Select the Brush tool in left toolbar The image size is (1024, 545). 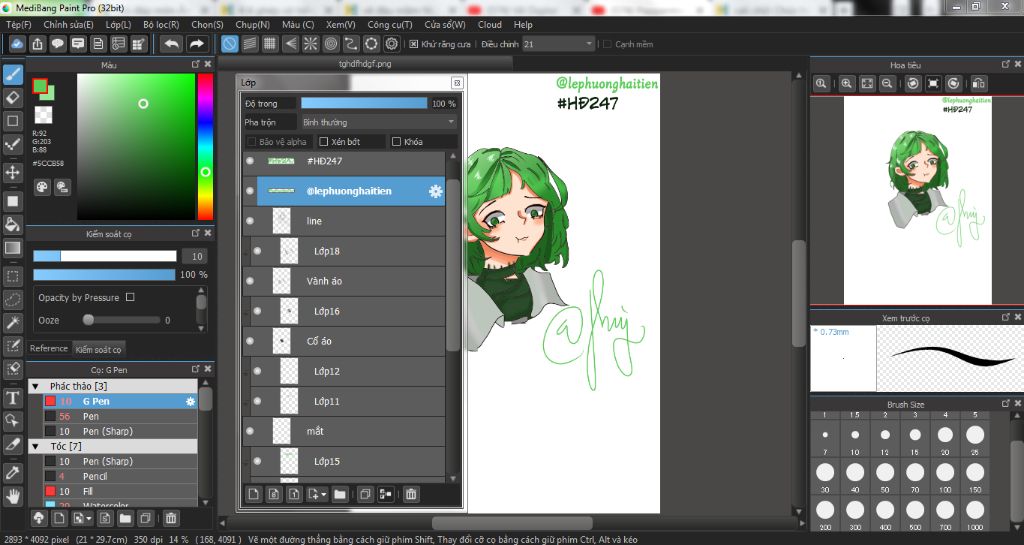point(12,75)
